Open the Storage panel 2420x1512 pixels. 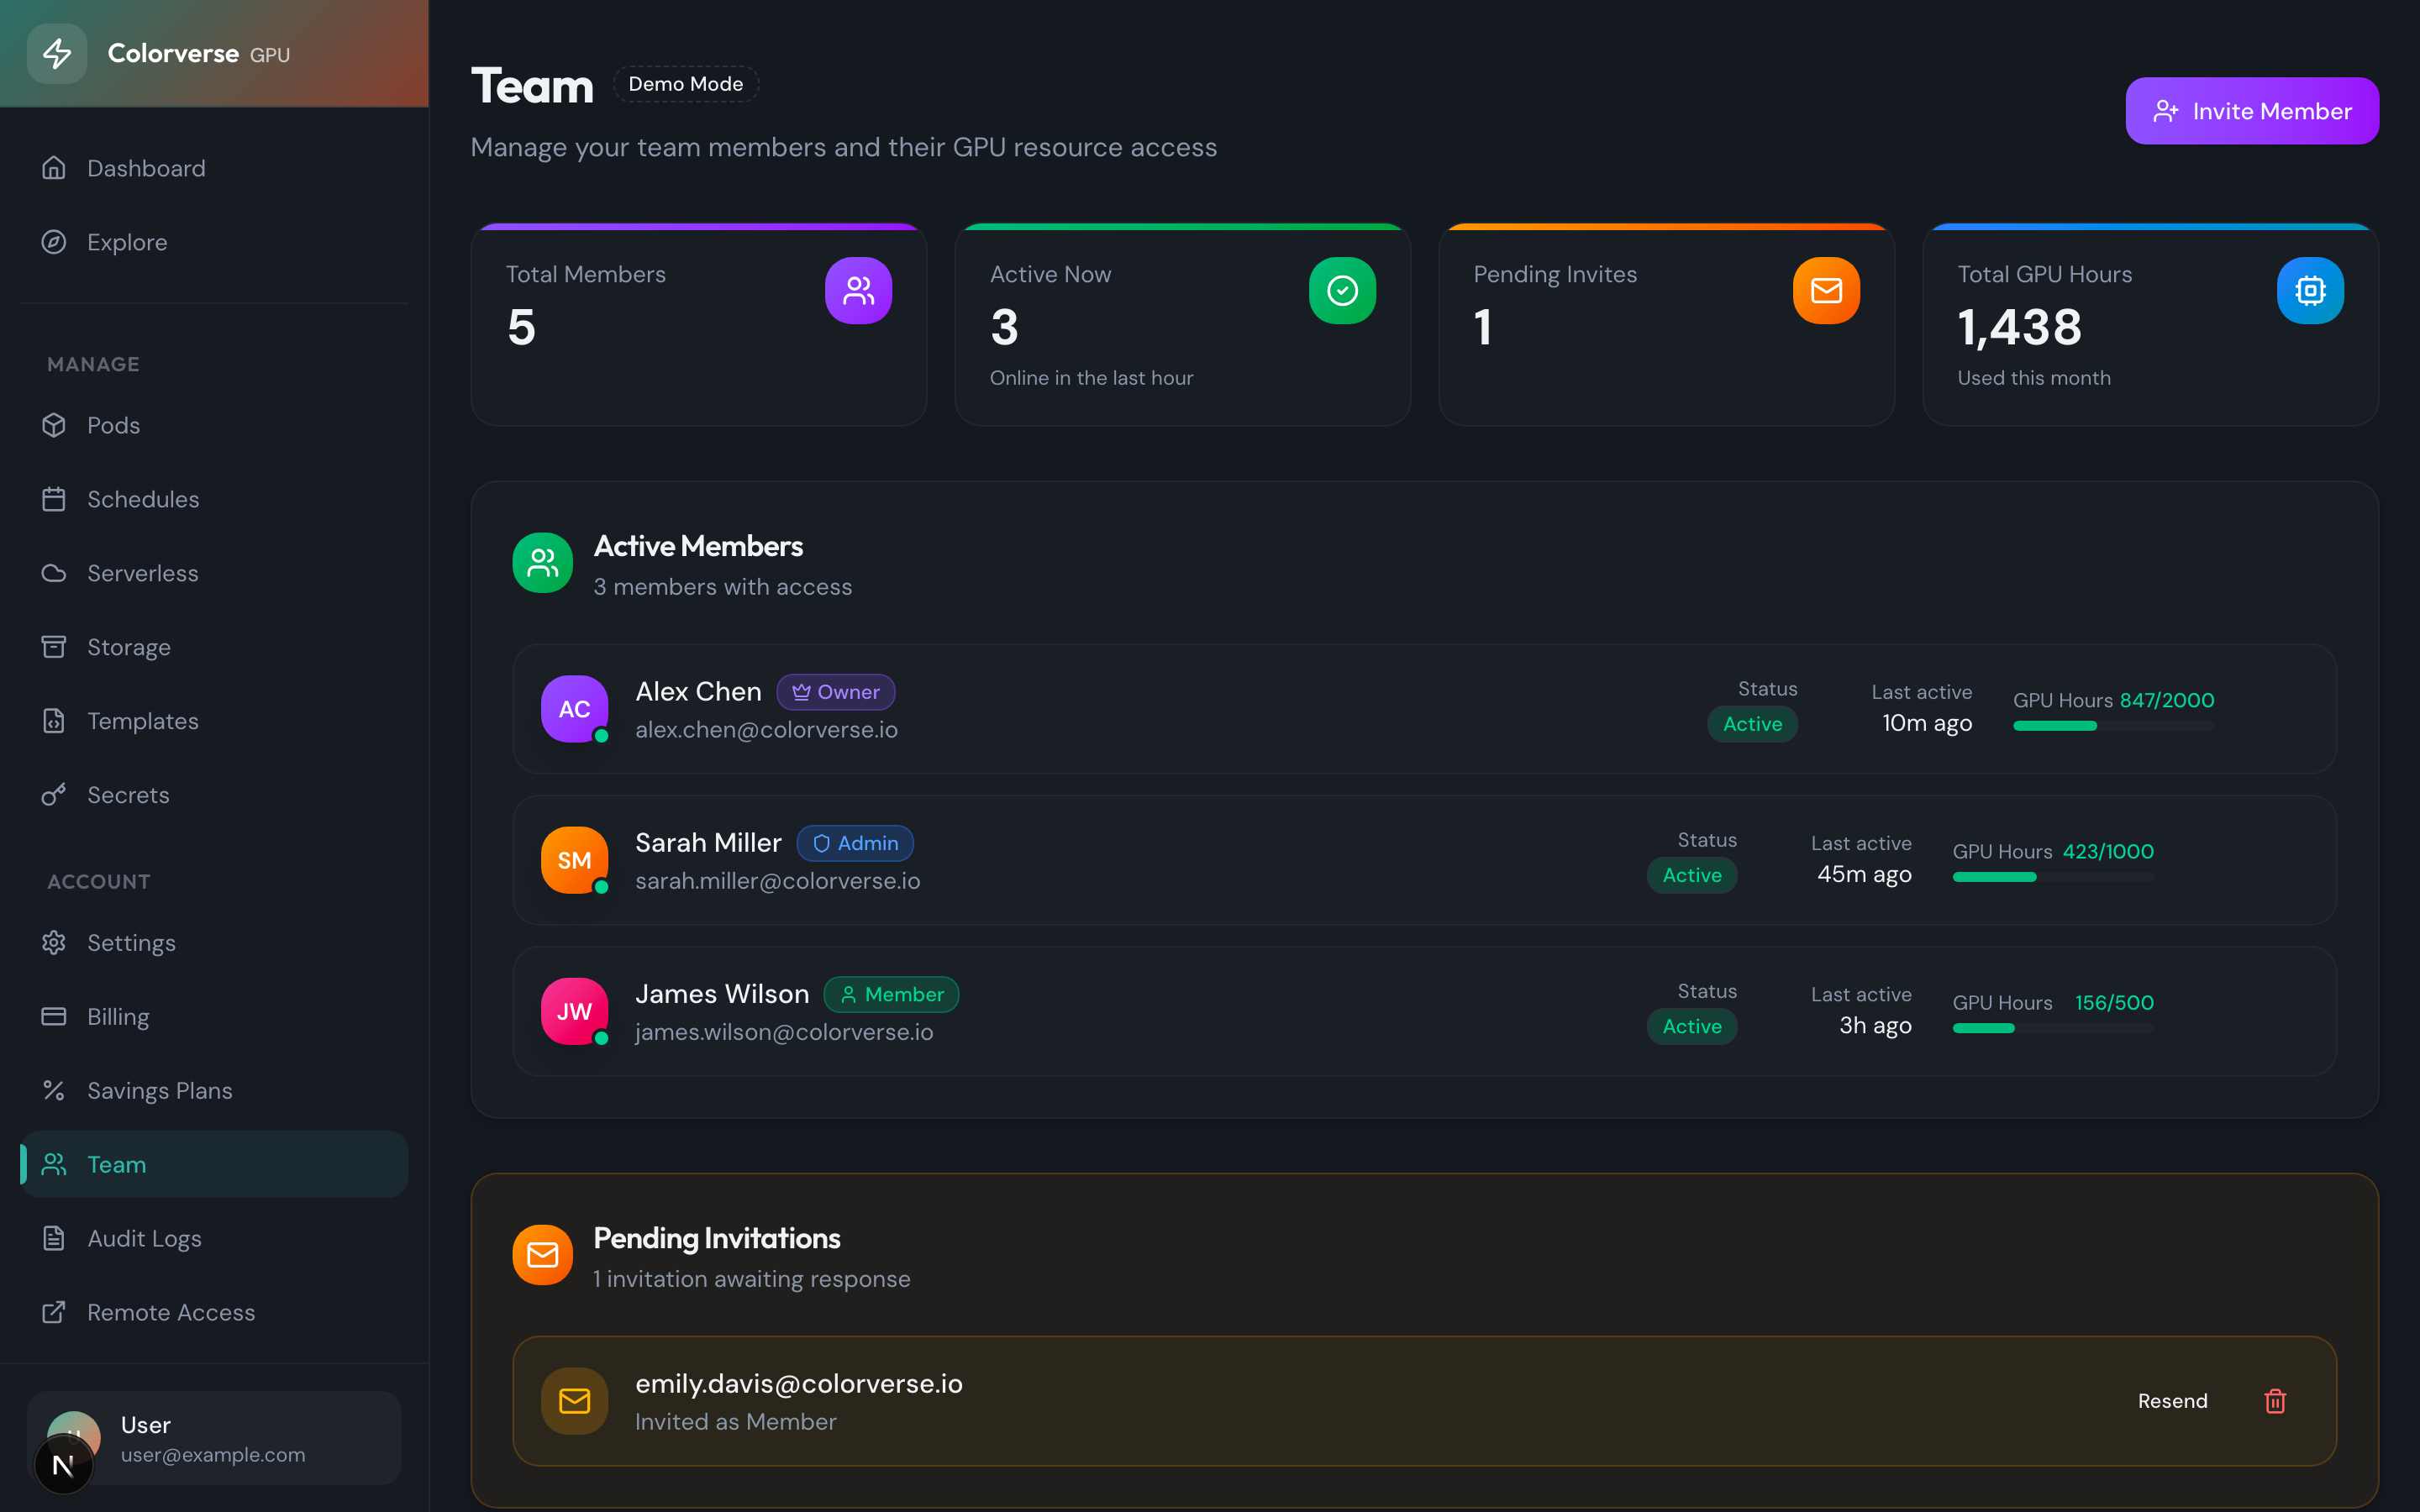pos(128,646)
